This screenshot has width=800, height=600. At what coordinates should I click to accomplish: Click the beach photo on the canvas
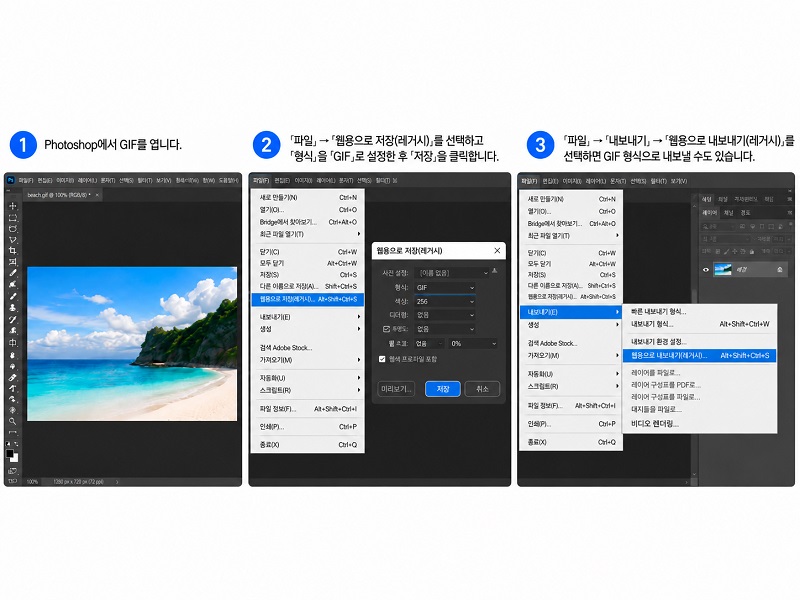[x=132, y=343]
